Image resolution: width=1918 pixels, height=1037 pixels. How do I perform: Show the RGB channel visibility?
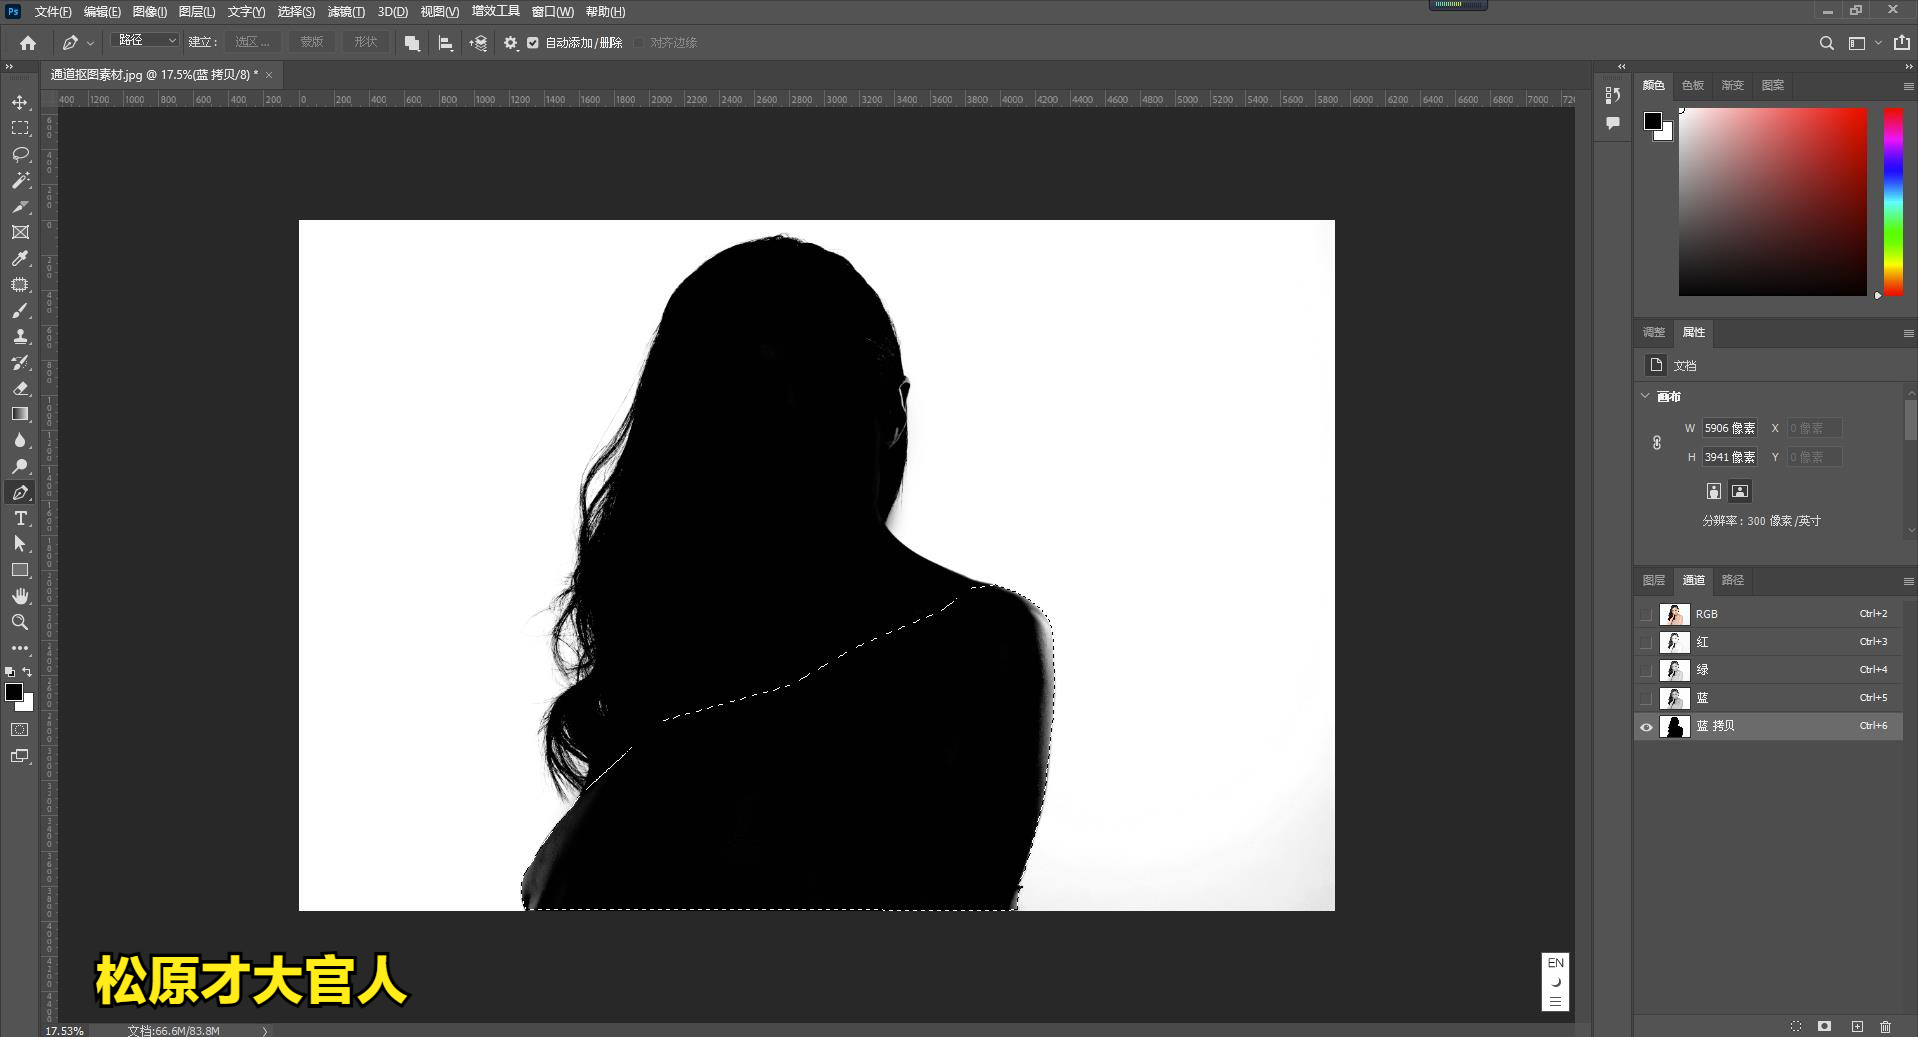1646,614
